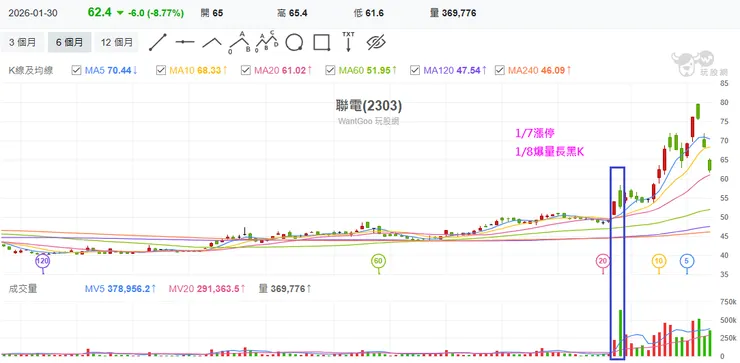Select the 0-A-B-C-D wave pattern tool

point(267,42)
